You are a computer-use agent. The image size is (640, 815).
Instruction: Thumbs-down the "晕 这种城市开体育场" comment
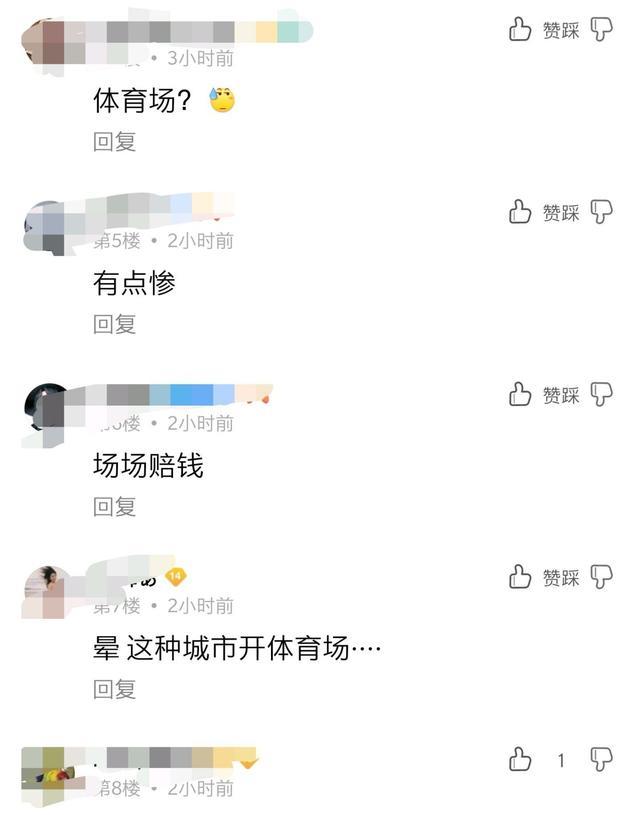(602, 577)
